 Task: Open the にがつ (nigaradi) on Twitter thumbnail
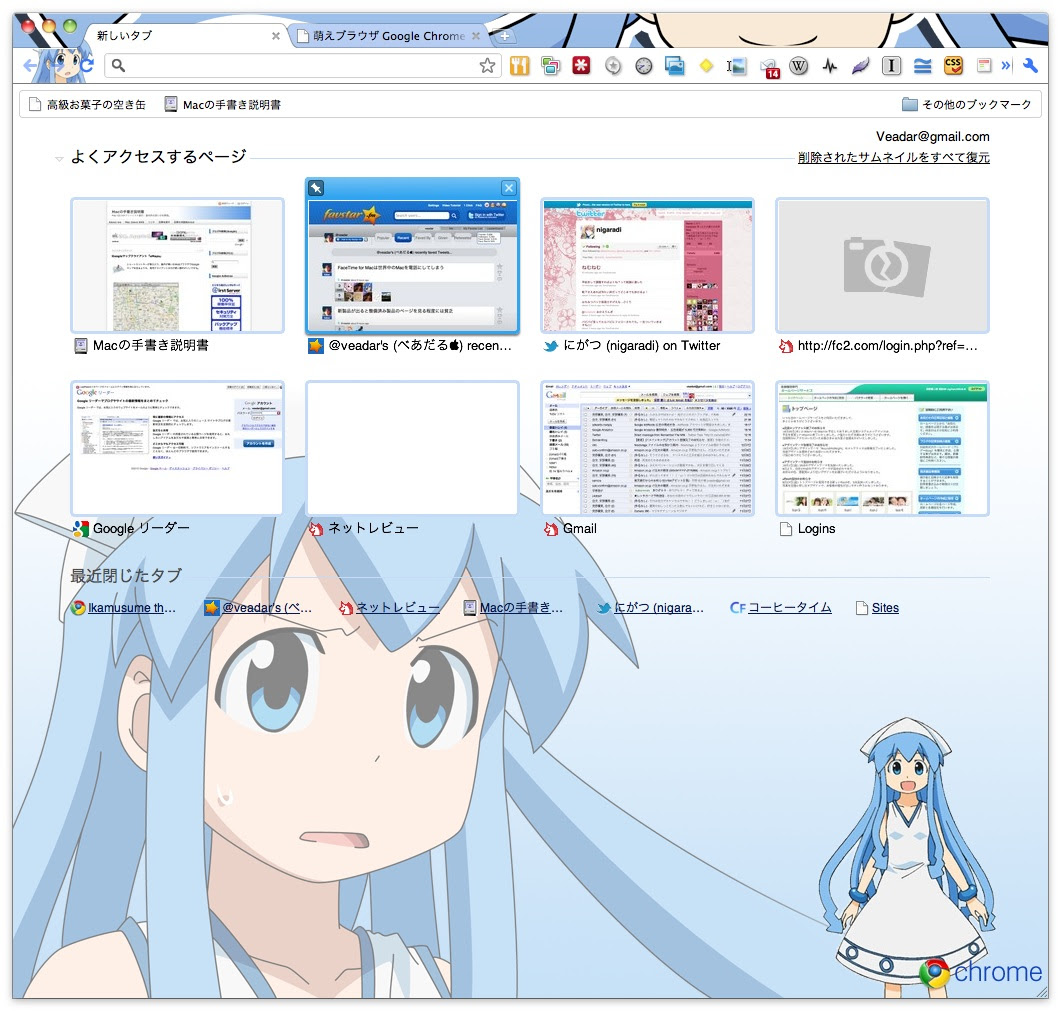pyautogui.click(x=648, y=265)
